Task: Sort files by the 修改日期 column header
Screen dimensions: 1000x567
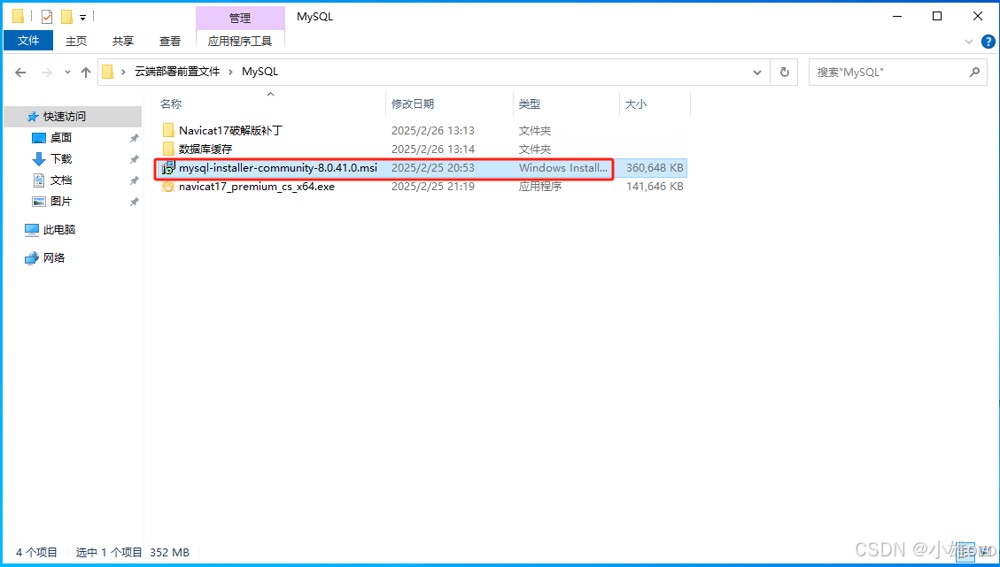Action: pyautogui.click(x=413, y=104)
